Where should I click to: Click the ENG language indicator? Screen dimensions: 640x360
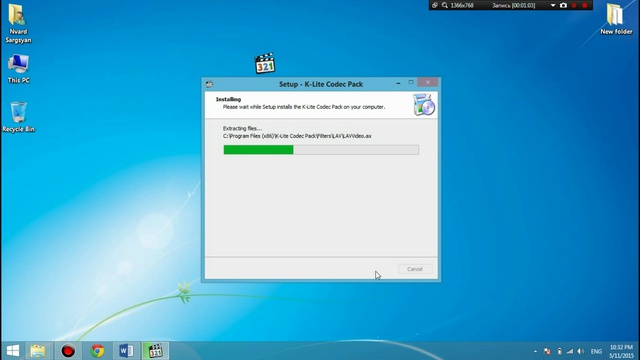(x=596, y=351)
